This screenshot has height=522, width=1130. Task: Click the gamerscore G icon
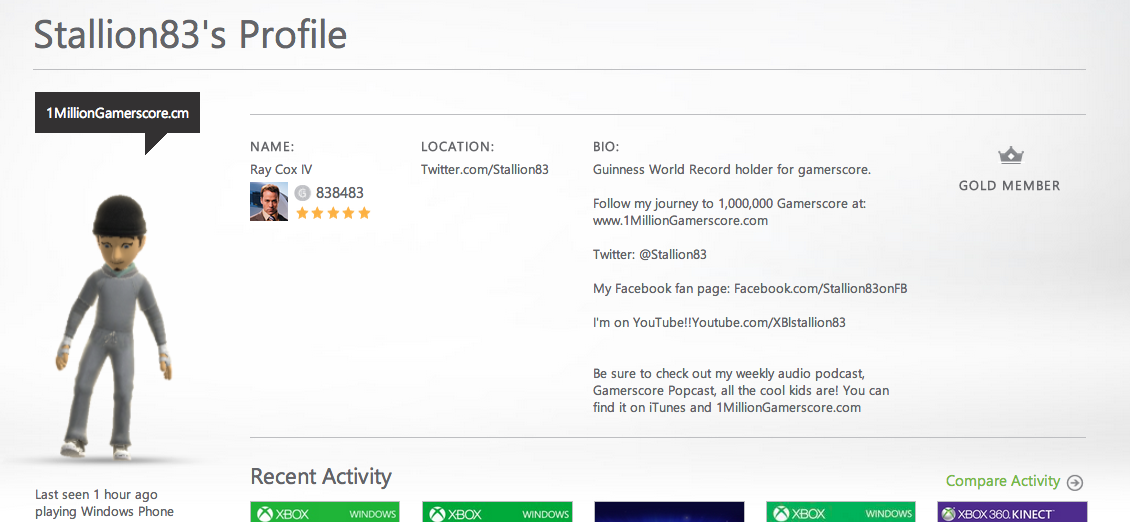(x=303, y=193)
